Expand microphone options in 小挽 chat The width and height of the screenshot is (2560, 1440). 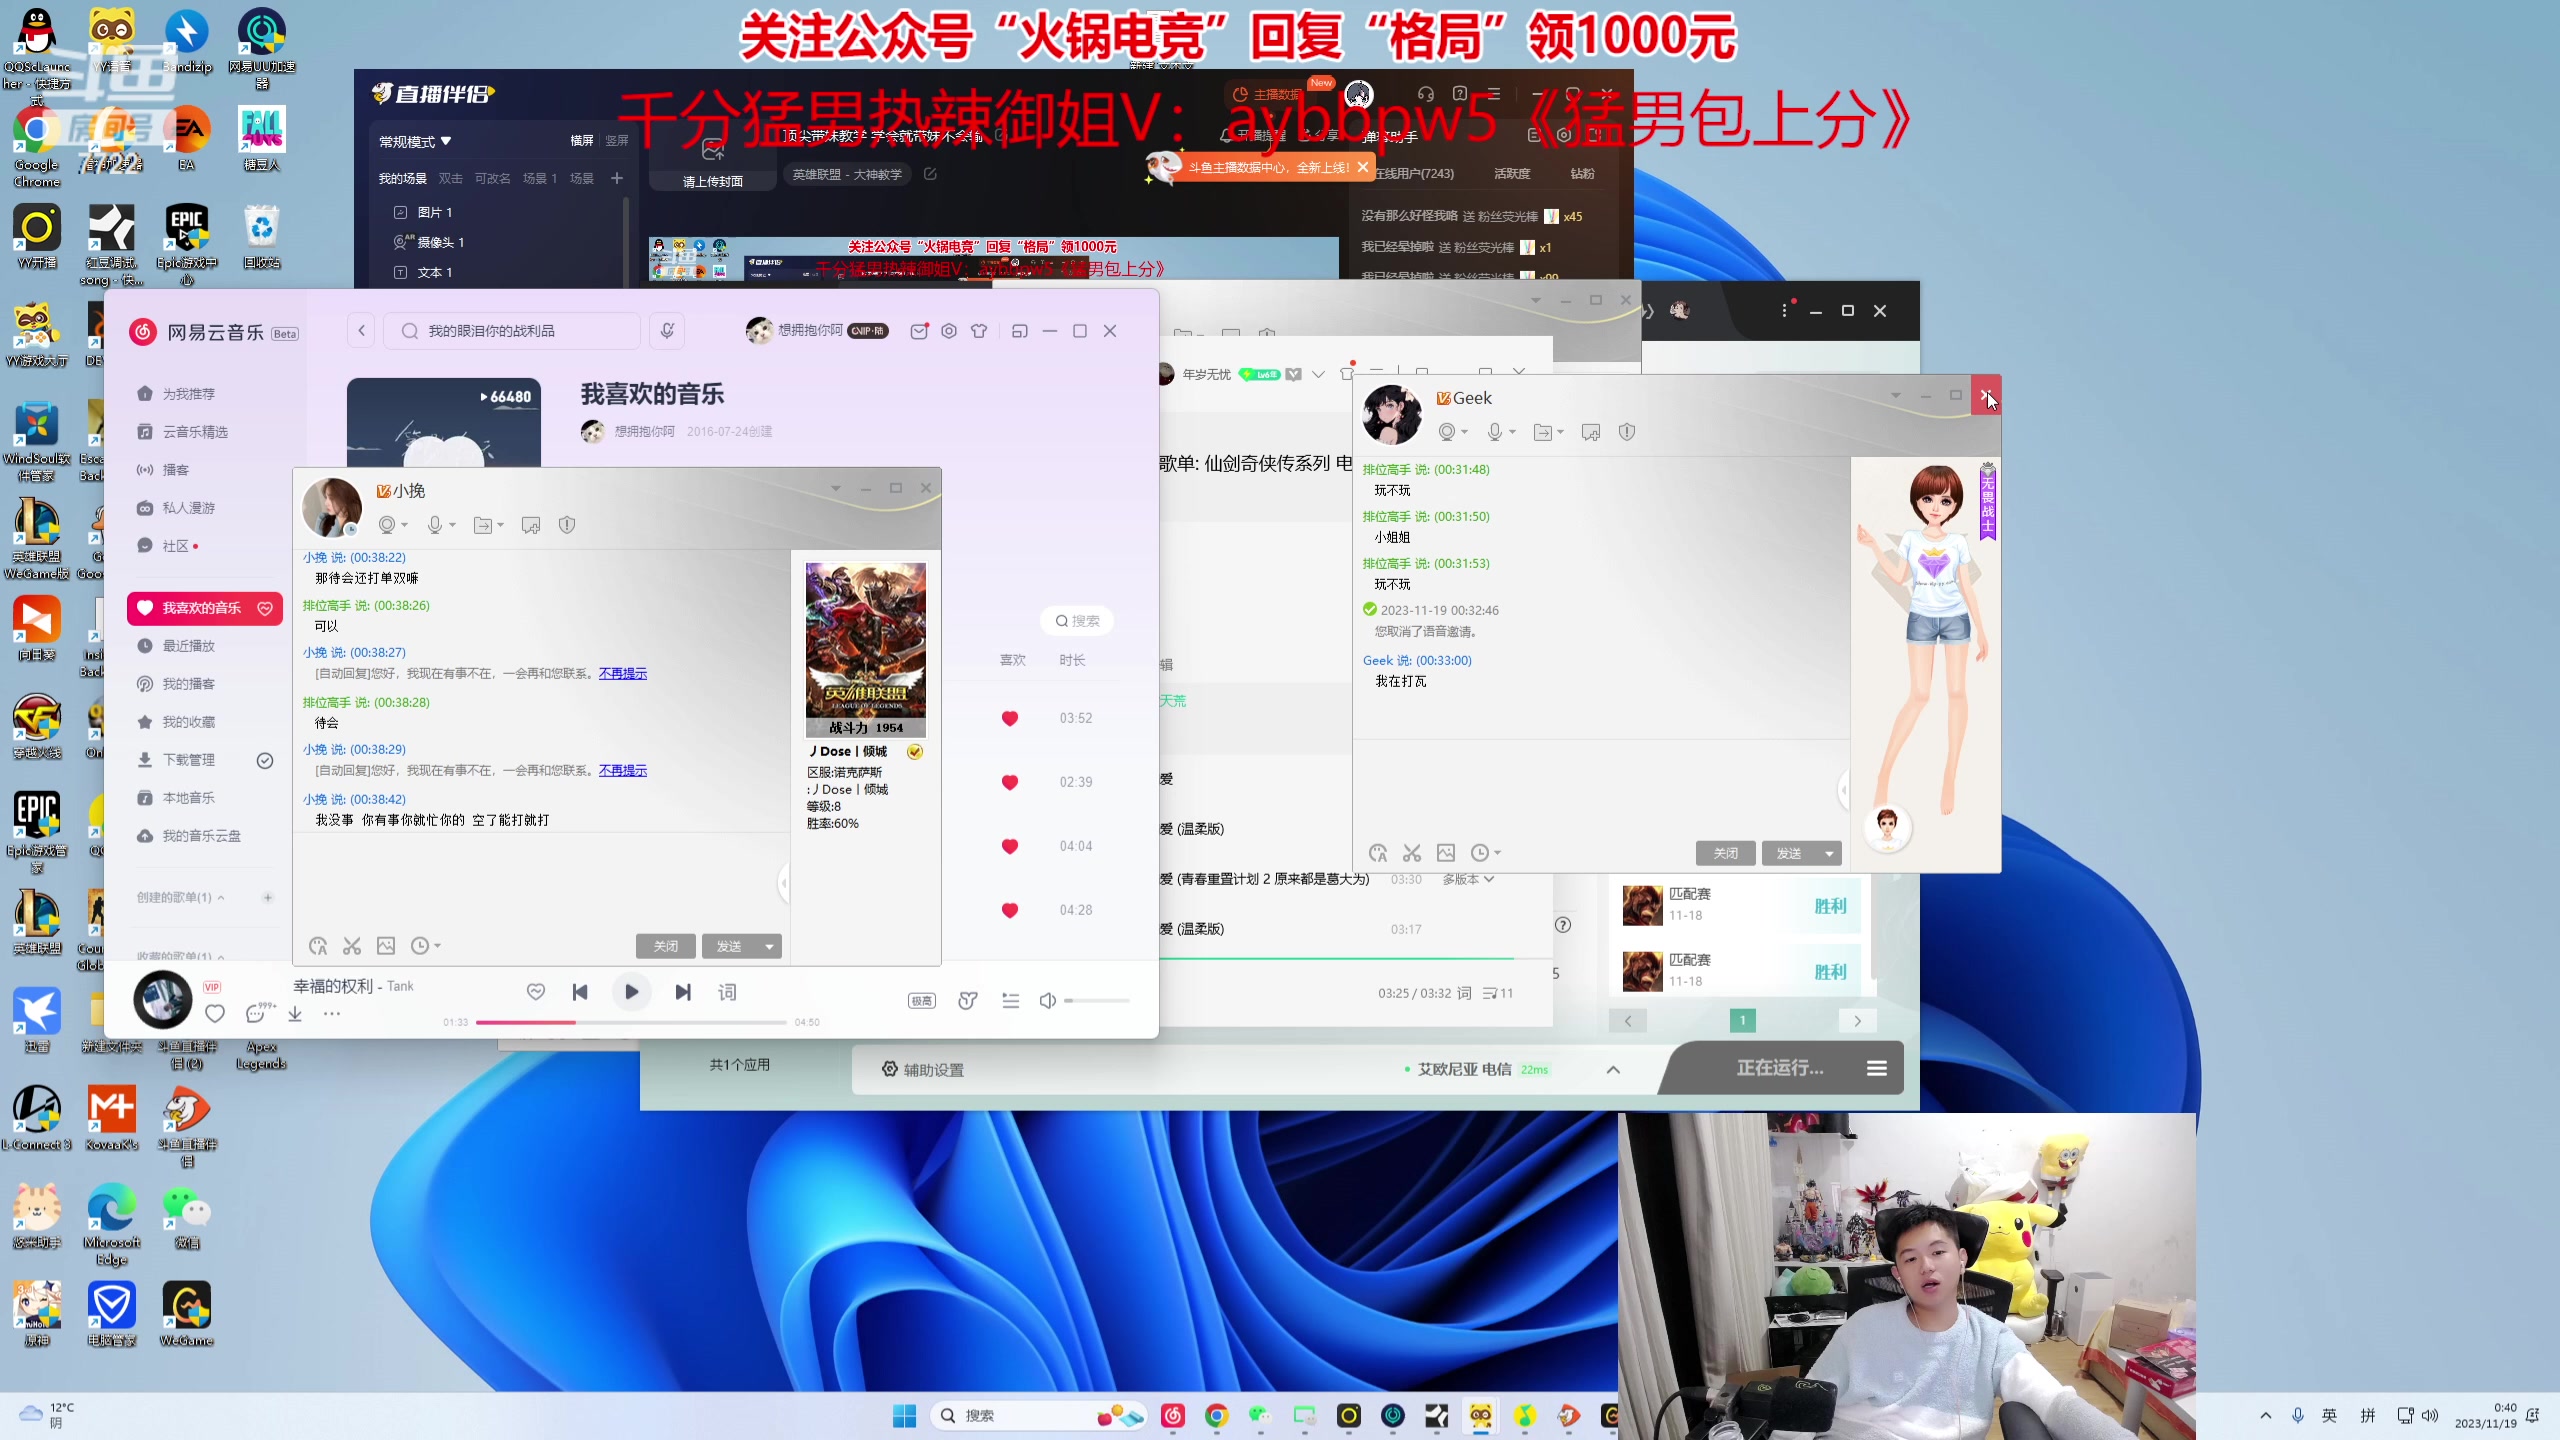pyautogui.click(x=453, y=525)
